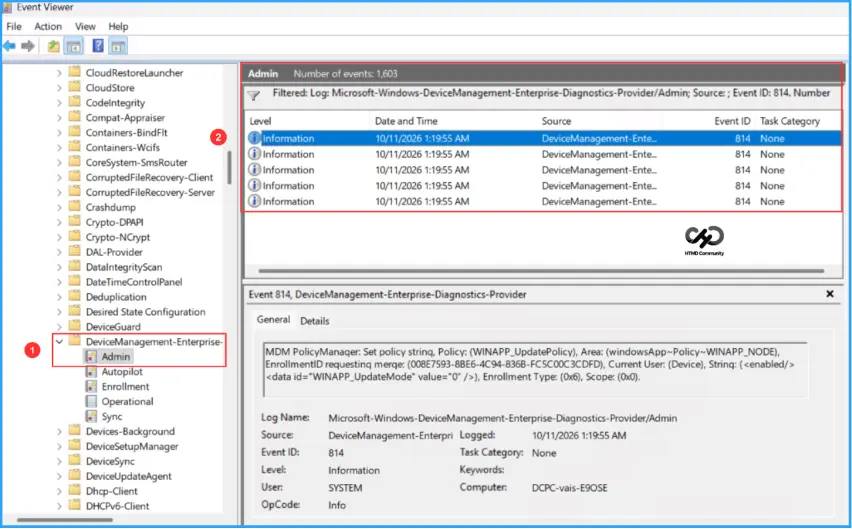852x529 pixels.
Task: Sort events by the Level column header
Action: (x=260, y=121)
